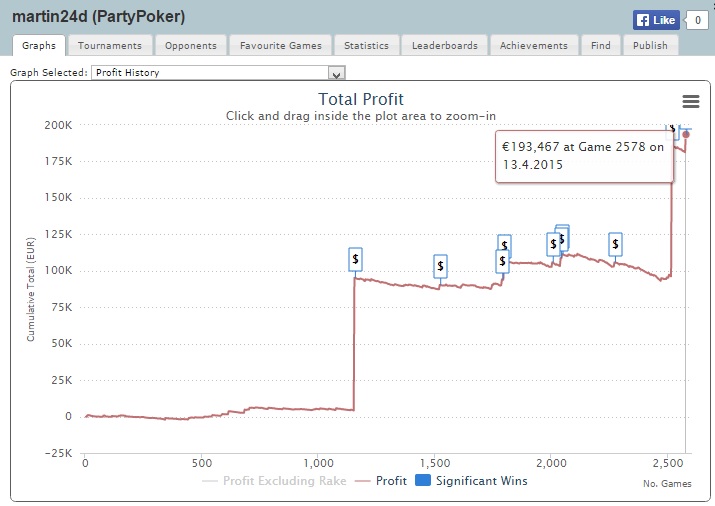The image size is (715, 506).
Task: Click the martin24d (PartyPoker) player heading
Action: (x=98, y=17)
